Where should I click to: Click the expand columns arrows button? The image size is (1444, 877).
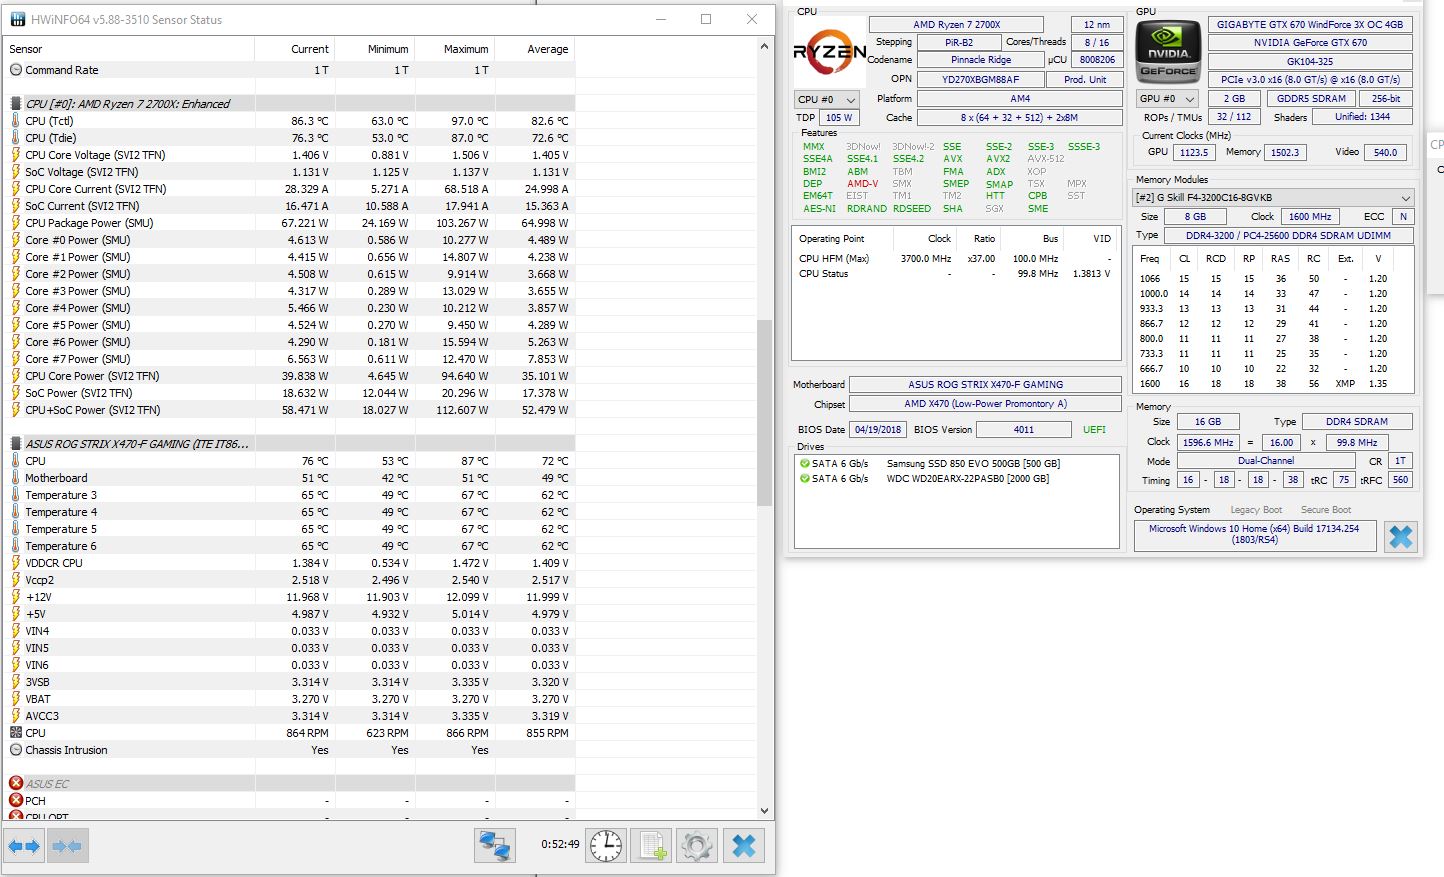24,846
